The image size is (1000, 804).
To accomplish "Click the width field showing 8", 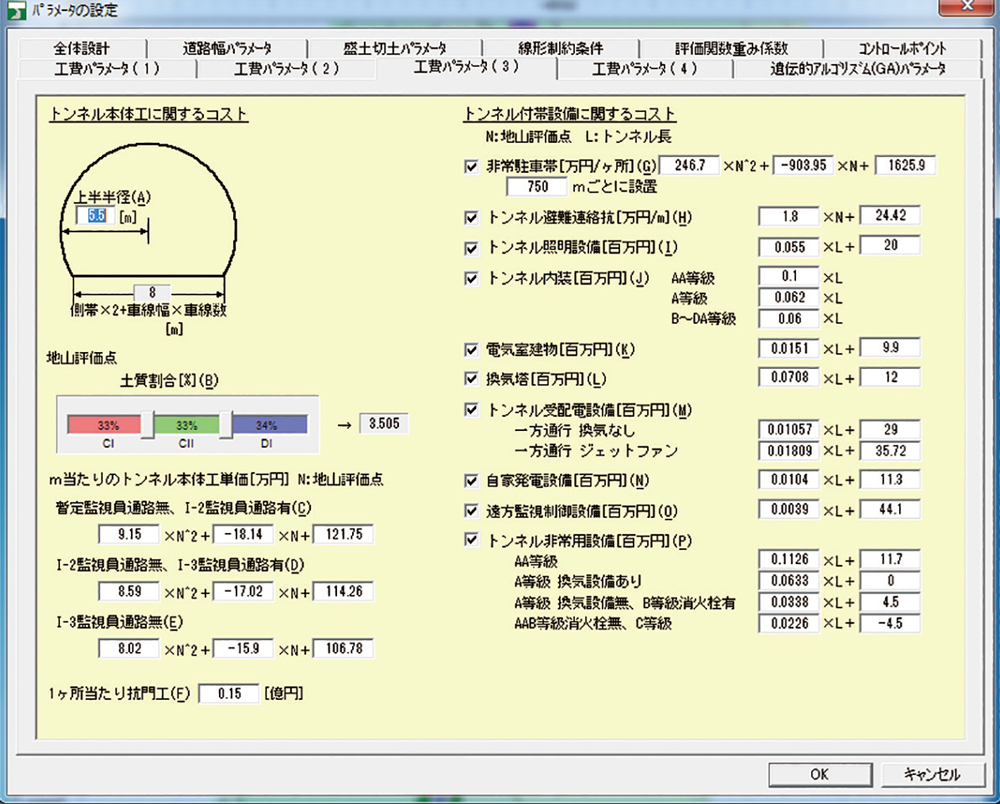I will 152,293.
